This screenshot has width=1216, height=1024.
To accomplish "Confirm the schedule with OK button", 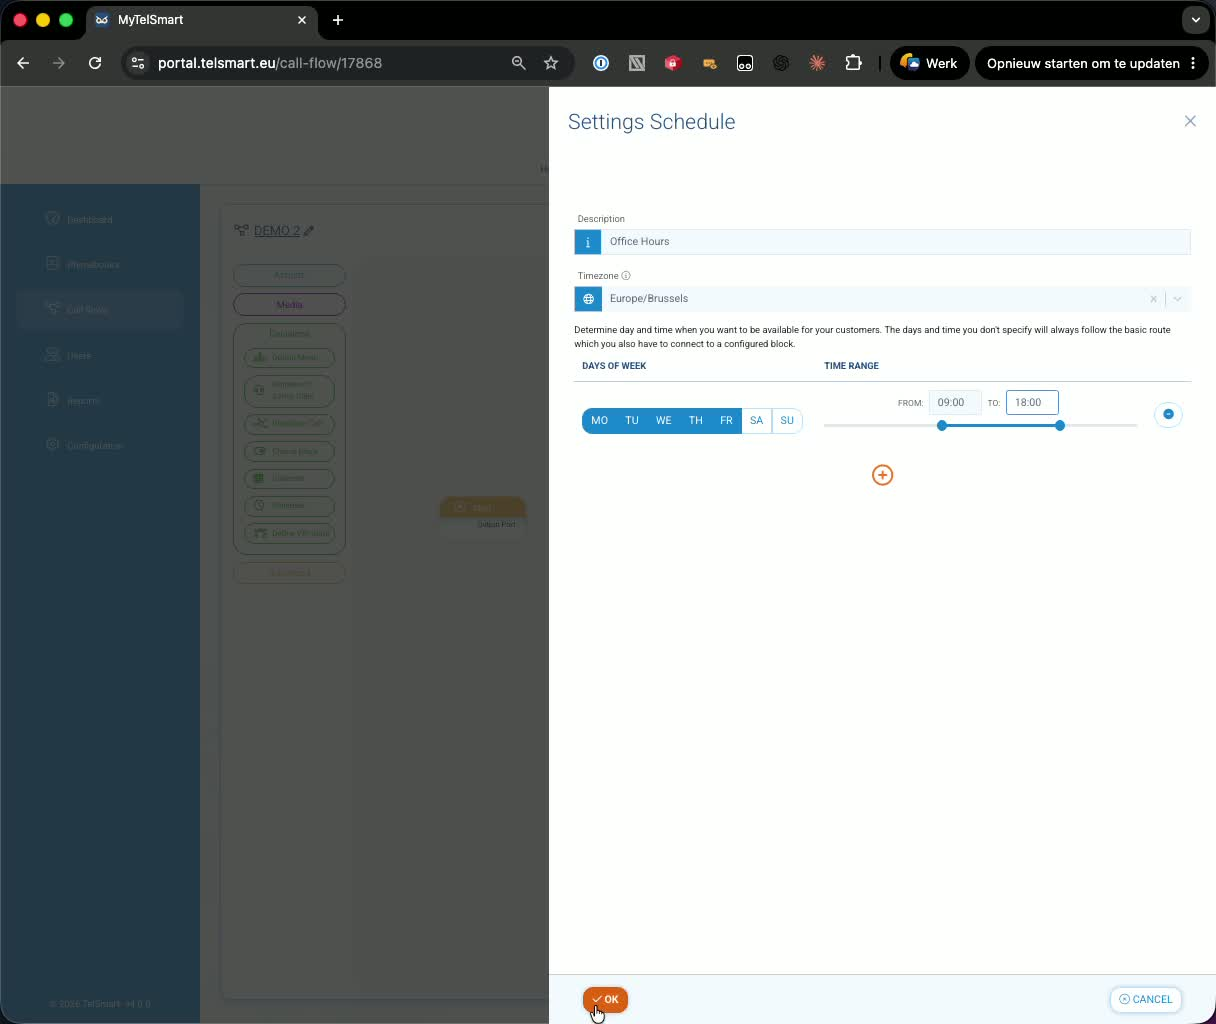I will tap(605, 999).
